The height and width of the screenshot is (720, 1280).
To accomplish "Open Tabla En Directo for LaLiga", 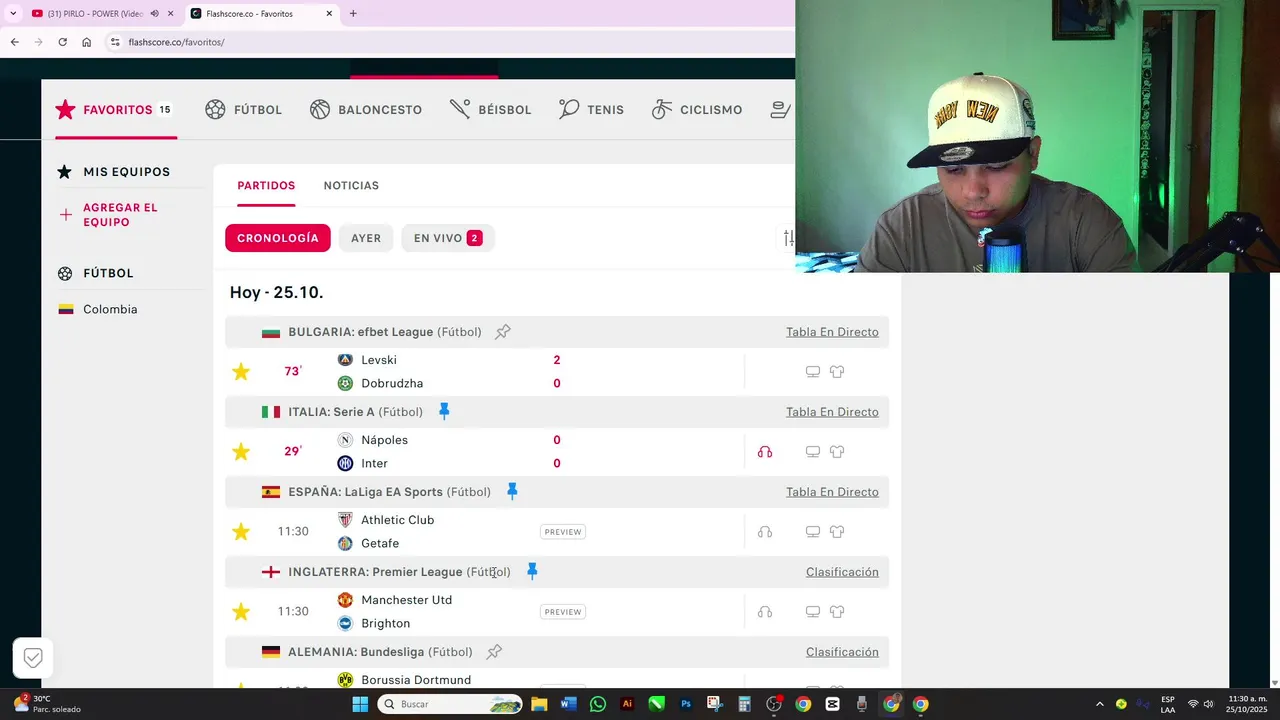I will tap(832, 492).
